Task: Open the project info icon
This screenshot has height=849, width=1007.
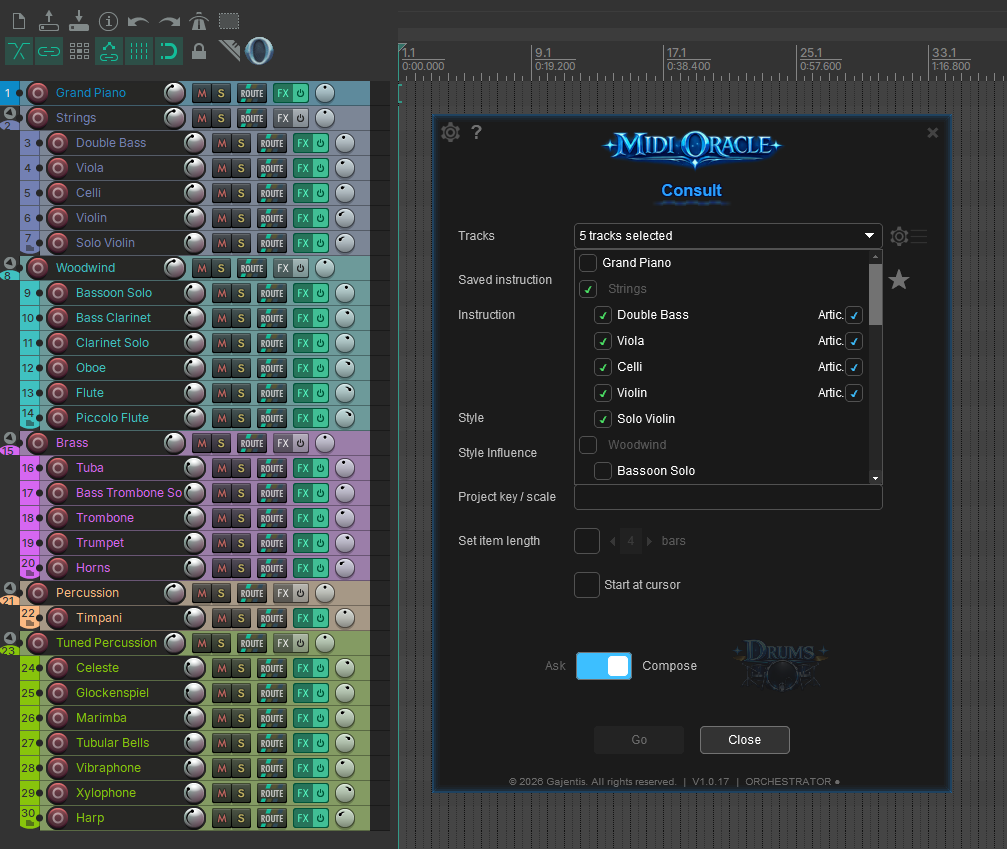Action: click(109, 22)
